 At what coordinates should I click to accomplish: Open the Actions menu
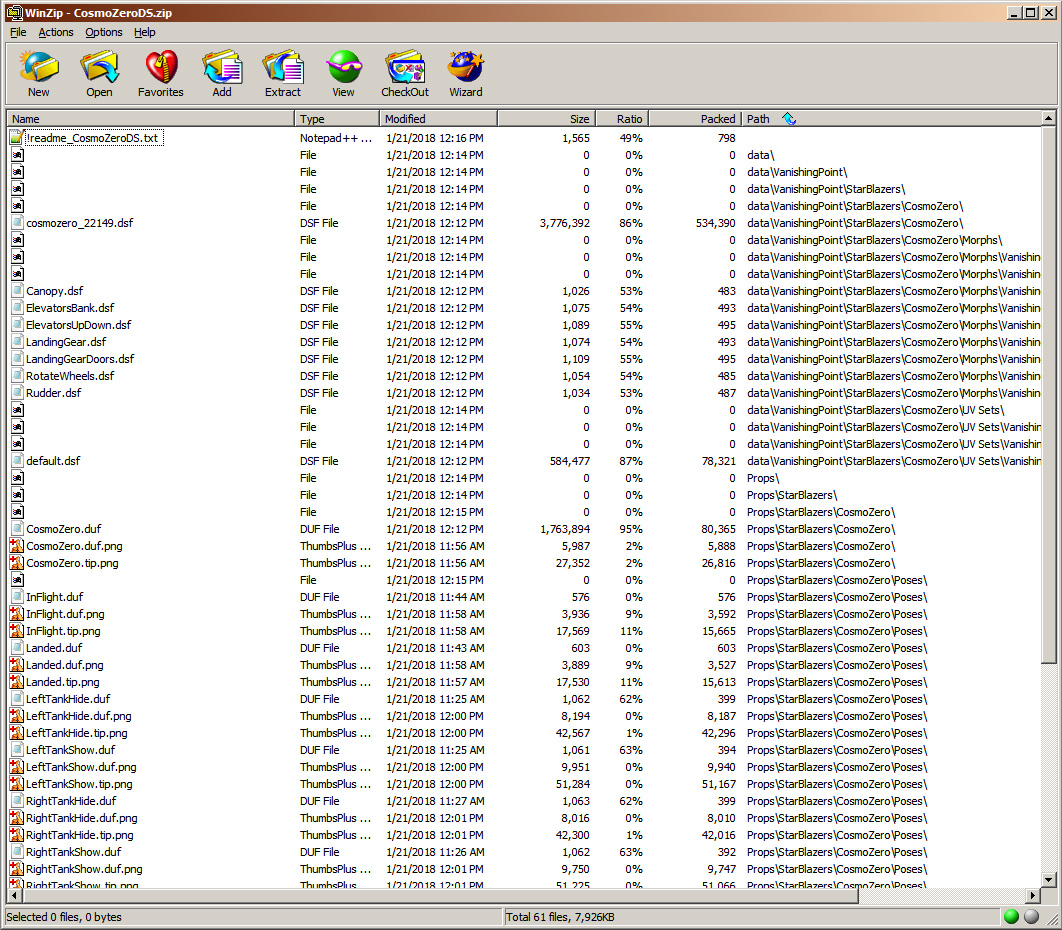56,32
